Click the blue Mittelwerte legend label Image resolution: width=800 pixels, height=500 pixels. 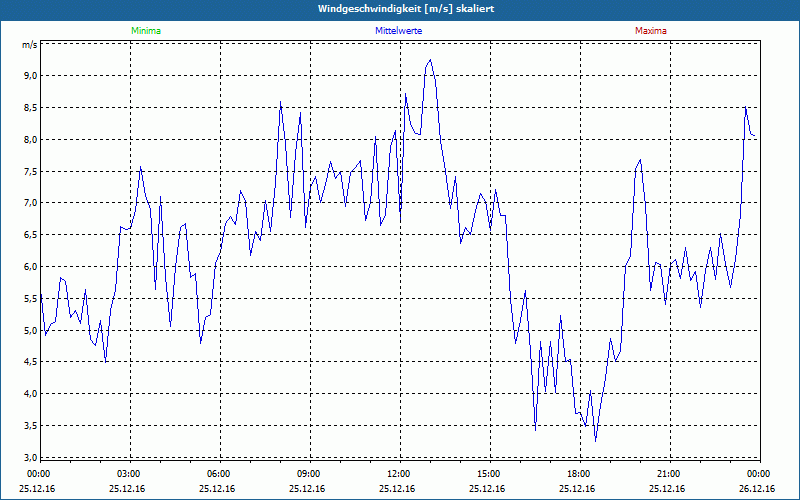point(398,31)
